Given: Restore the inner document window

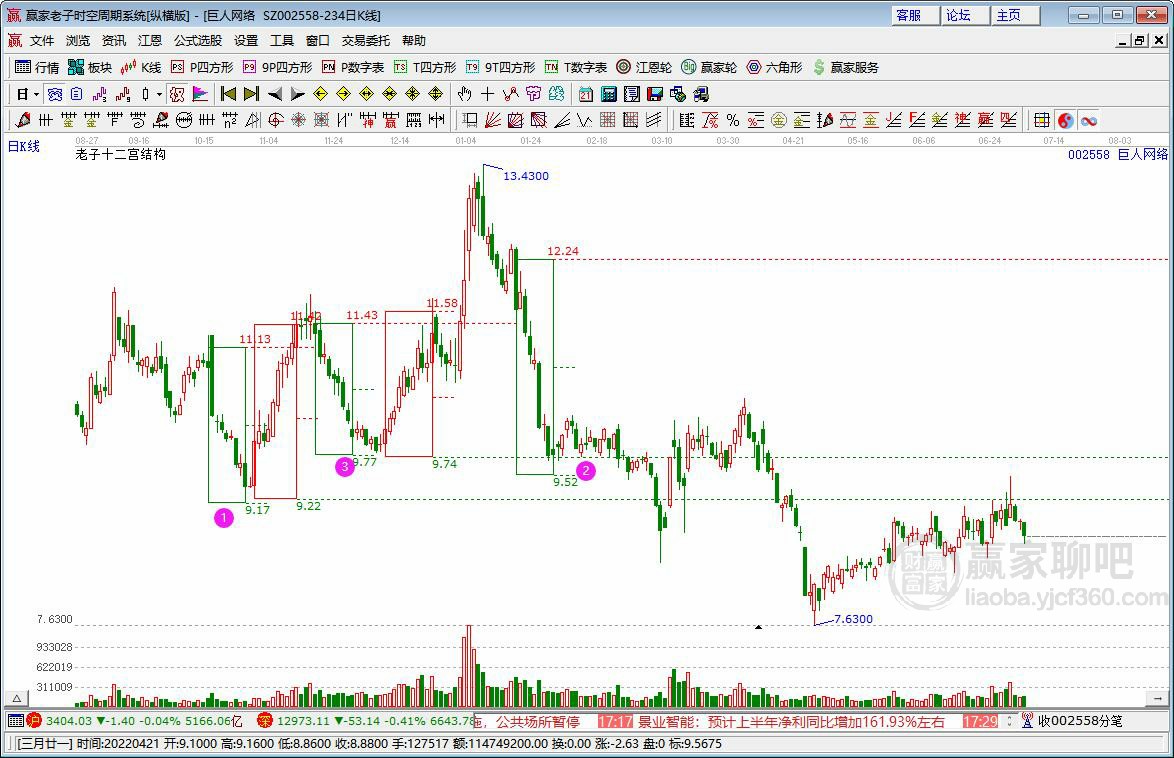Looking at the screenshot, I should tap(1140, 40).
